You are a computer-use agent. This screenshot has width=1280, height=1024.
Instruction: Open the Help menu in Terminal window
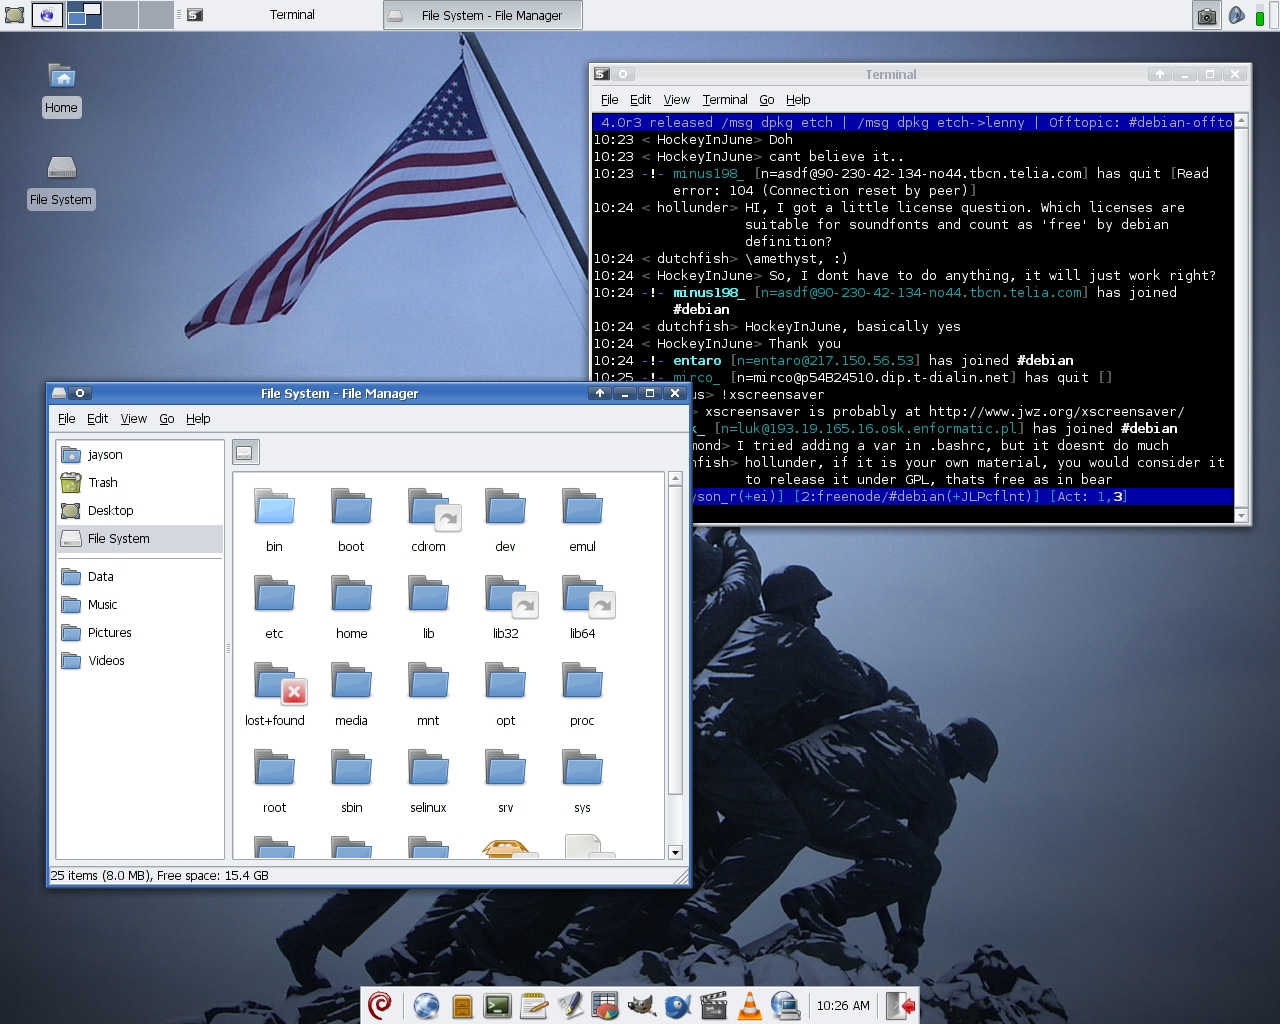(x=798, y=100)
